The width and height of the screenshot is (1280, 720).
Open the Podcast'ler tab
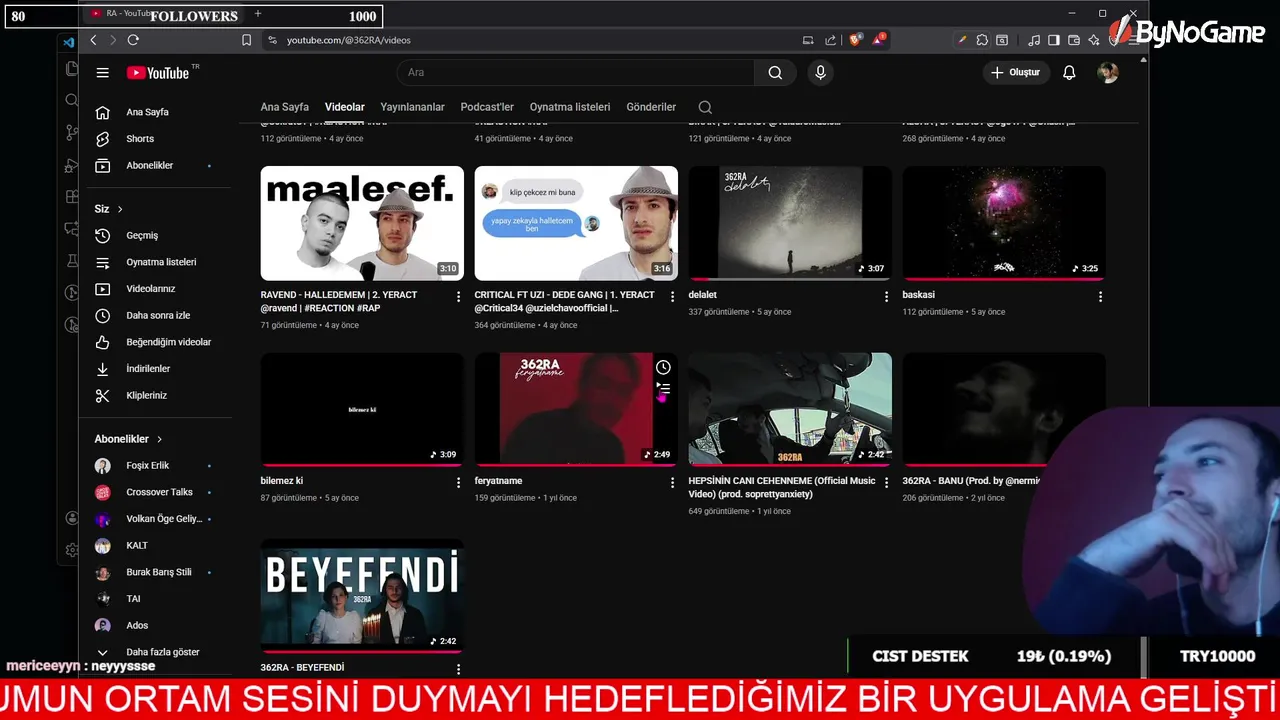point(487,107)
